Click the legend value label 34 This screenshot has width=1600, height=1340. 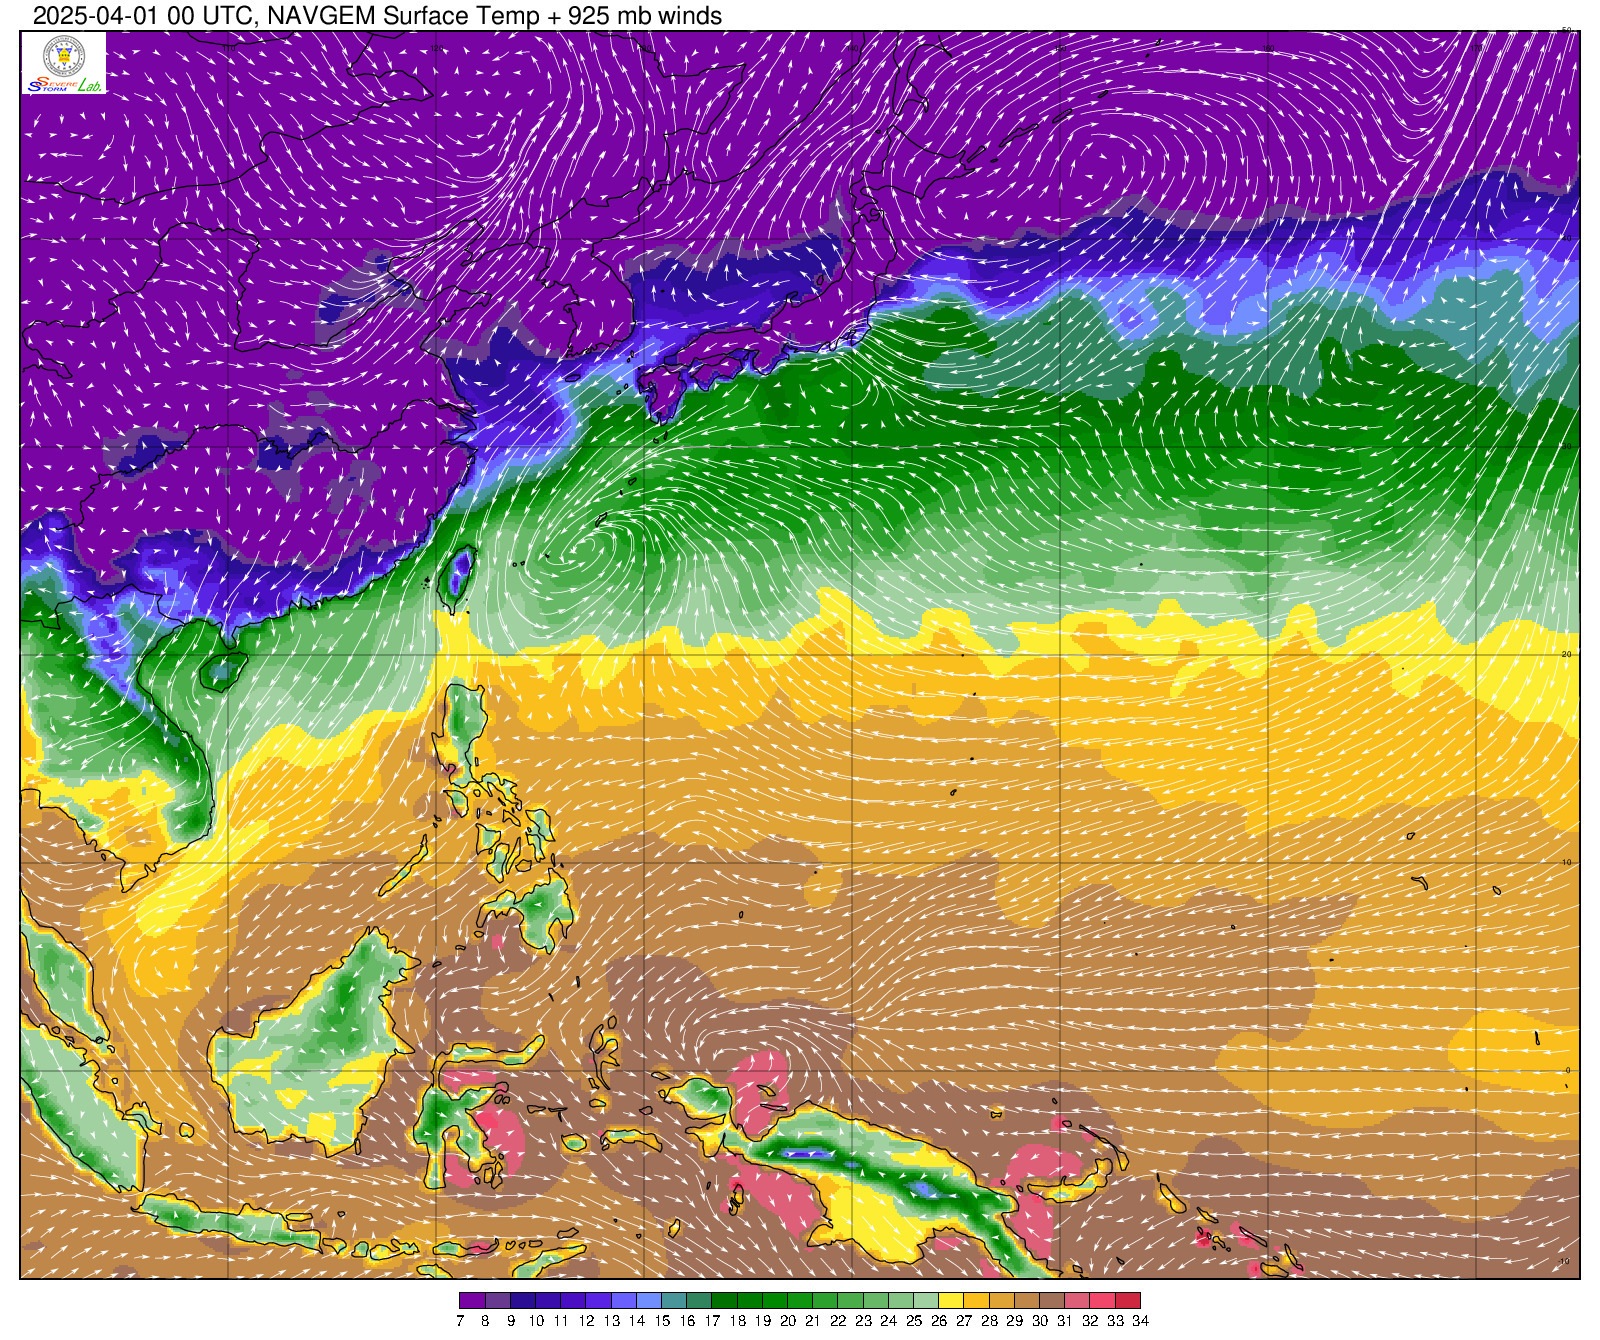pos(1140,1321)
